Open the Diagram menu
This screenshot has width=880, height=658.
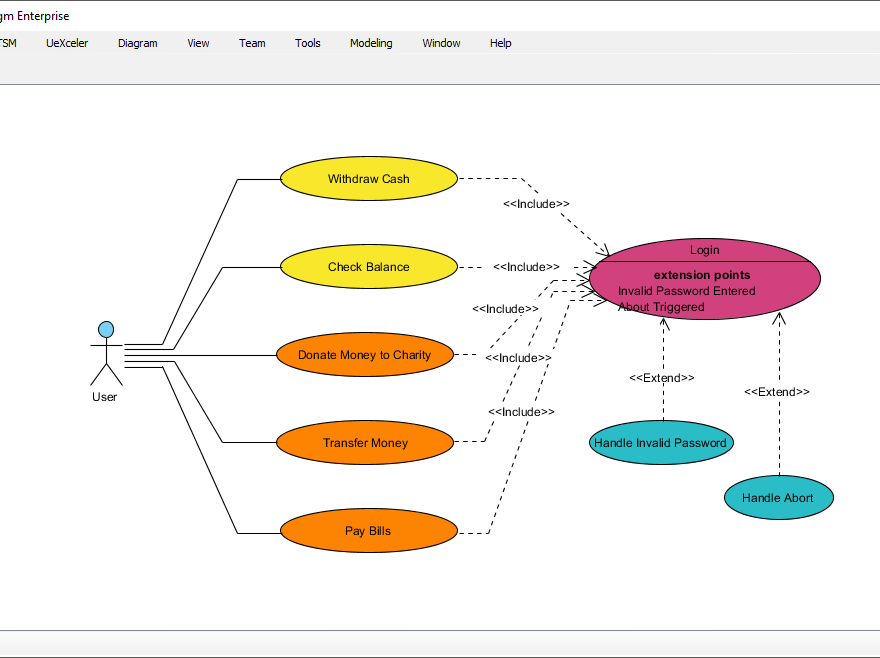tap(137, 43)
